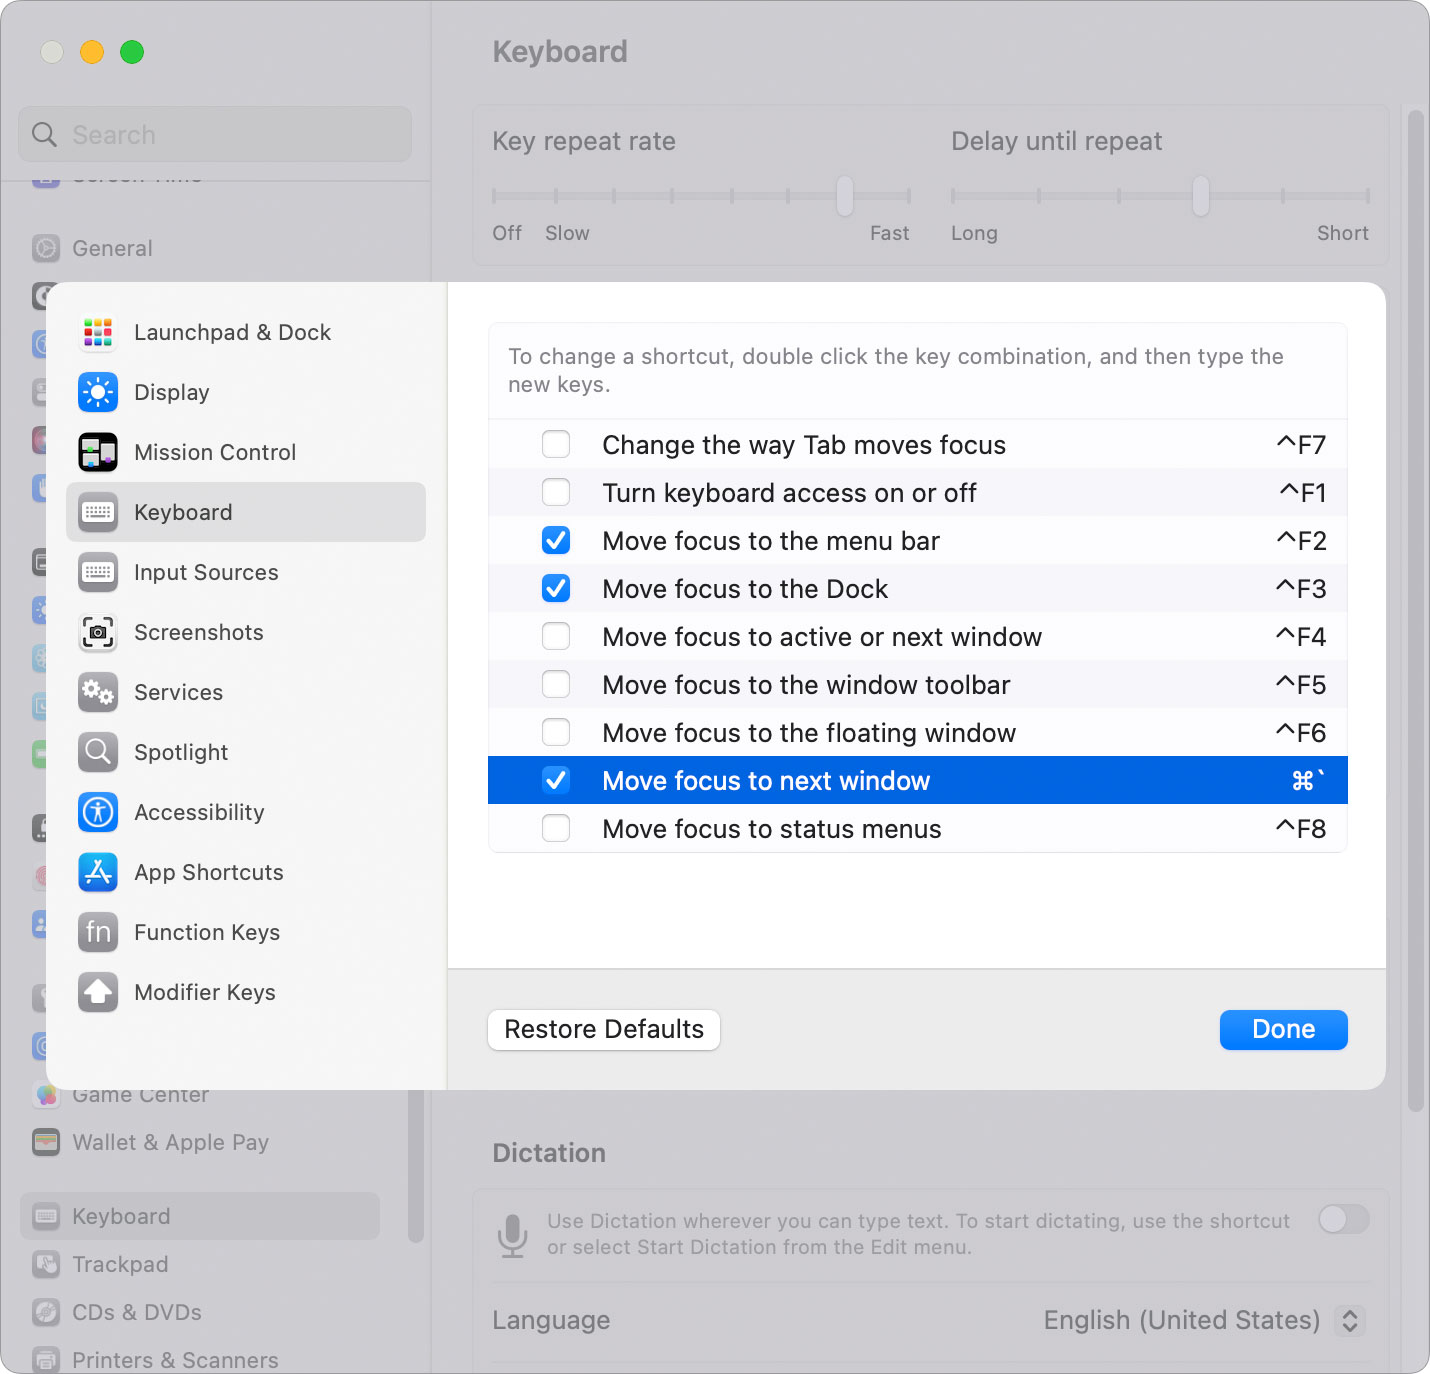Turn on the Dictation toggle

[x=1344, y=1220]
